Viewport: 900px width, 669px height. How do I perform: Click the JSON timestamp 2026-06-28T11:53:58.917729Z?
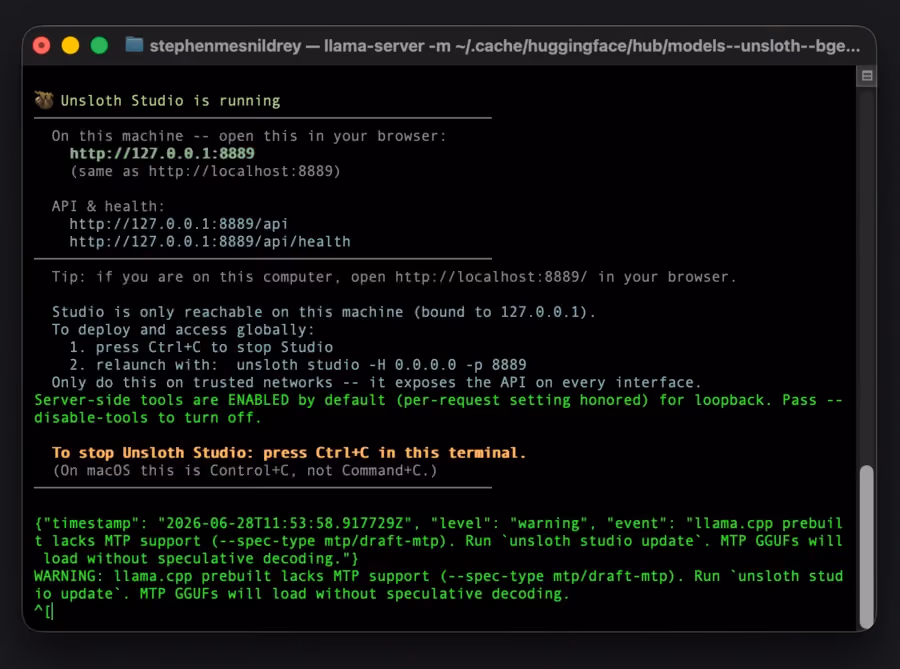click(285, 523)
